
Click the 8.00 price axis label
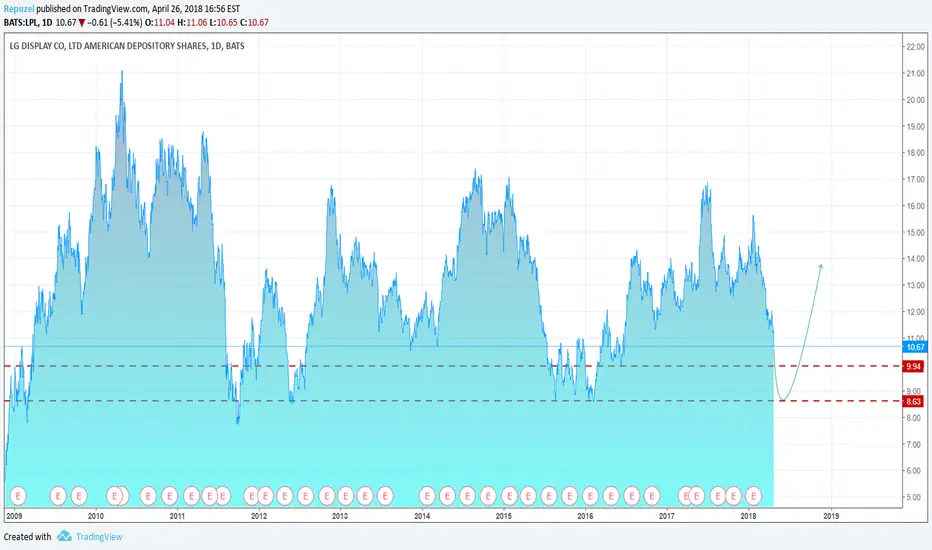pyautogui.click(x=913, y=418)
